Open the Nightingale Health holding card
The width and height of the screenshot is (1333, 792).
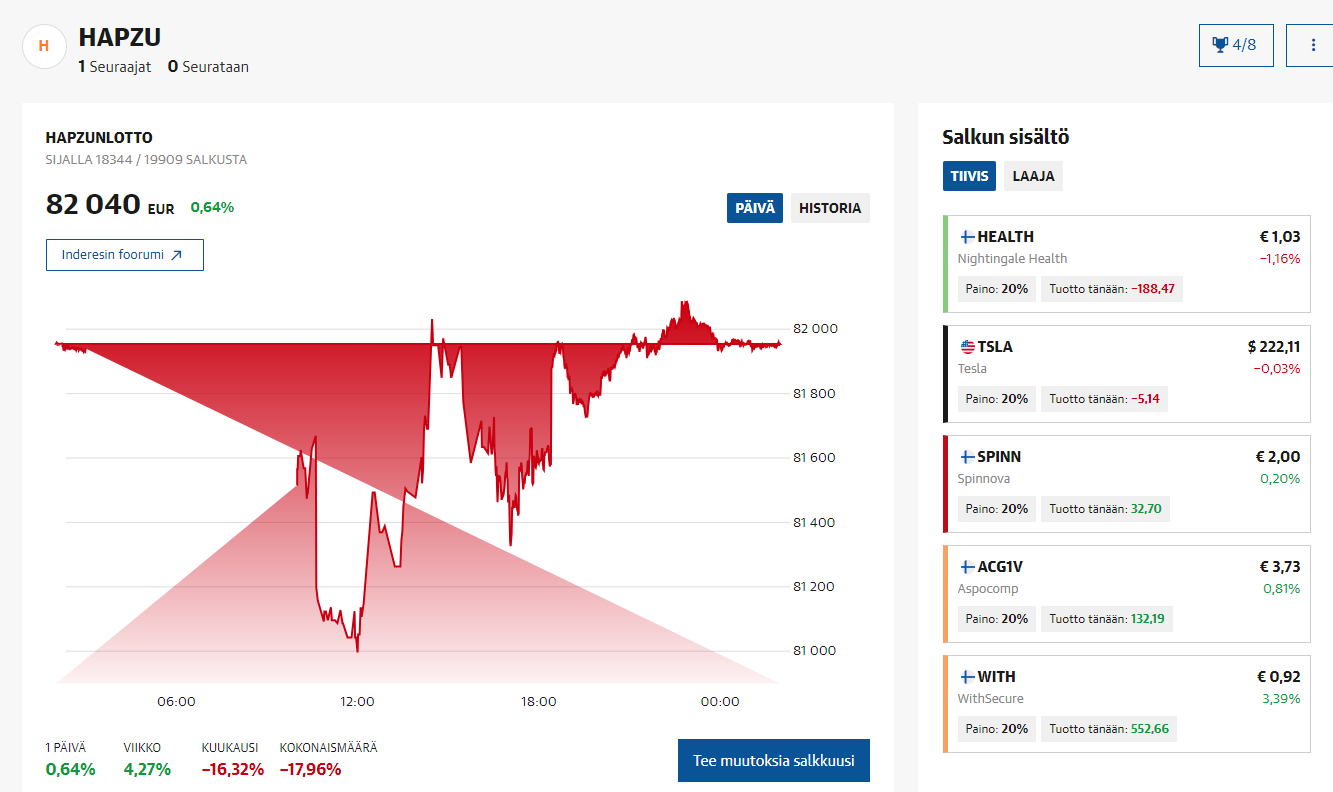click(1125, 263)
